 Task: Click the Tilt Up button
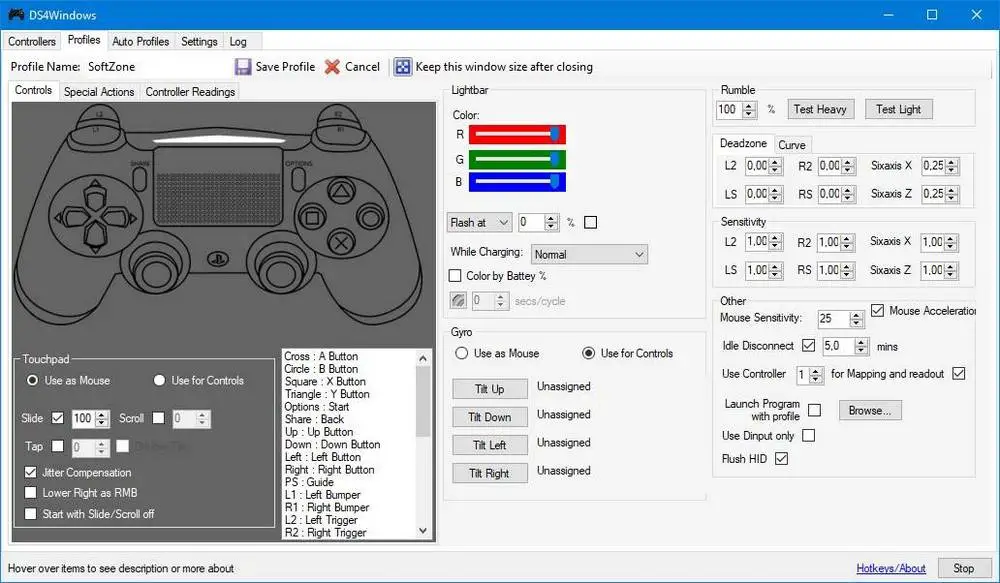click(489, 388)
